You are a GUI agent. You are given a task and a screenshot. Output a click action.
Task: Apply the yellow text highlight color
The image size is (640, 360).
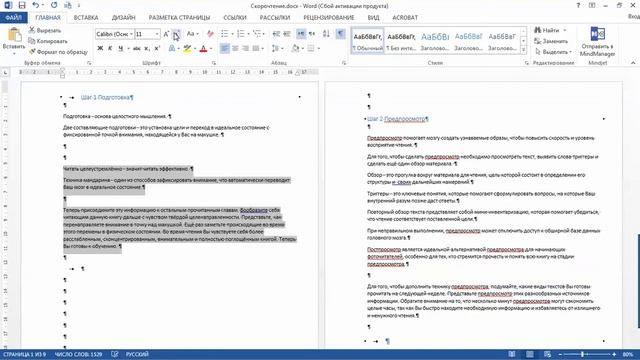tap(187, 49)
